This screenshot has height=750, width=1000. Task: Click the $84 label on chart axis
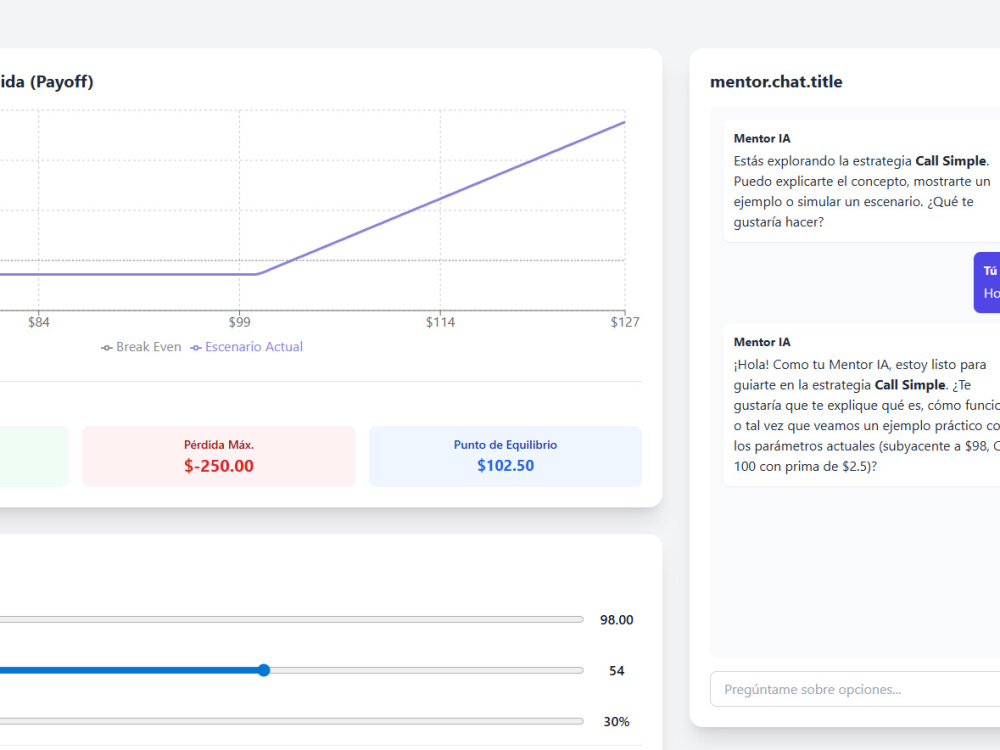click(x=39, y=322)
